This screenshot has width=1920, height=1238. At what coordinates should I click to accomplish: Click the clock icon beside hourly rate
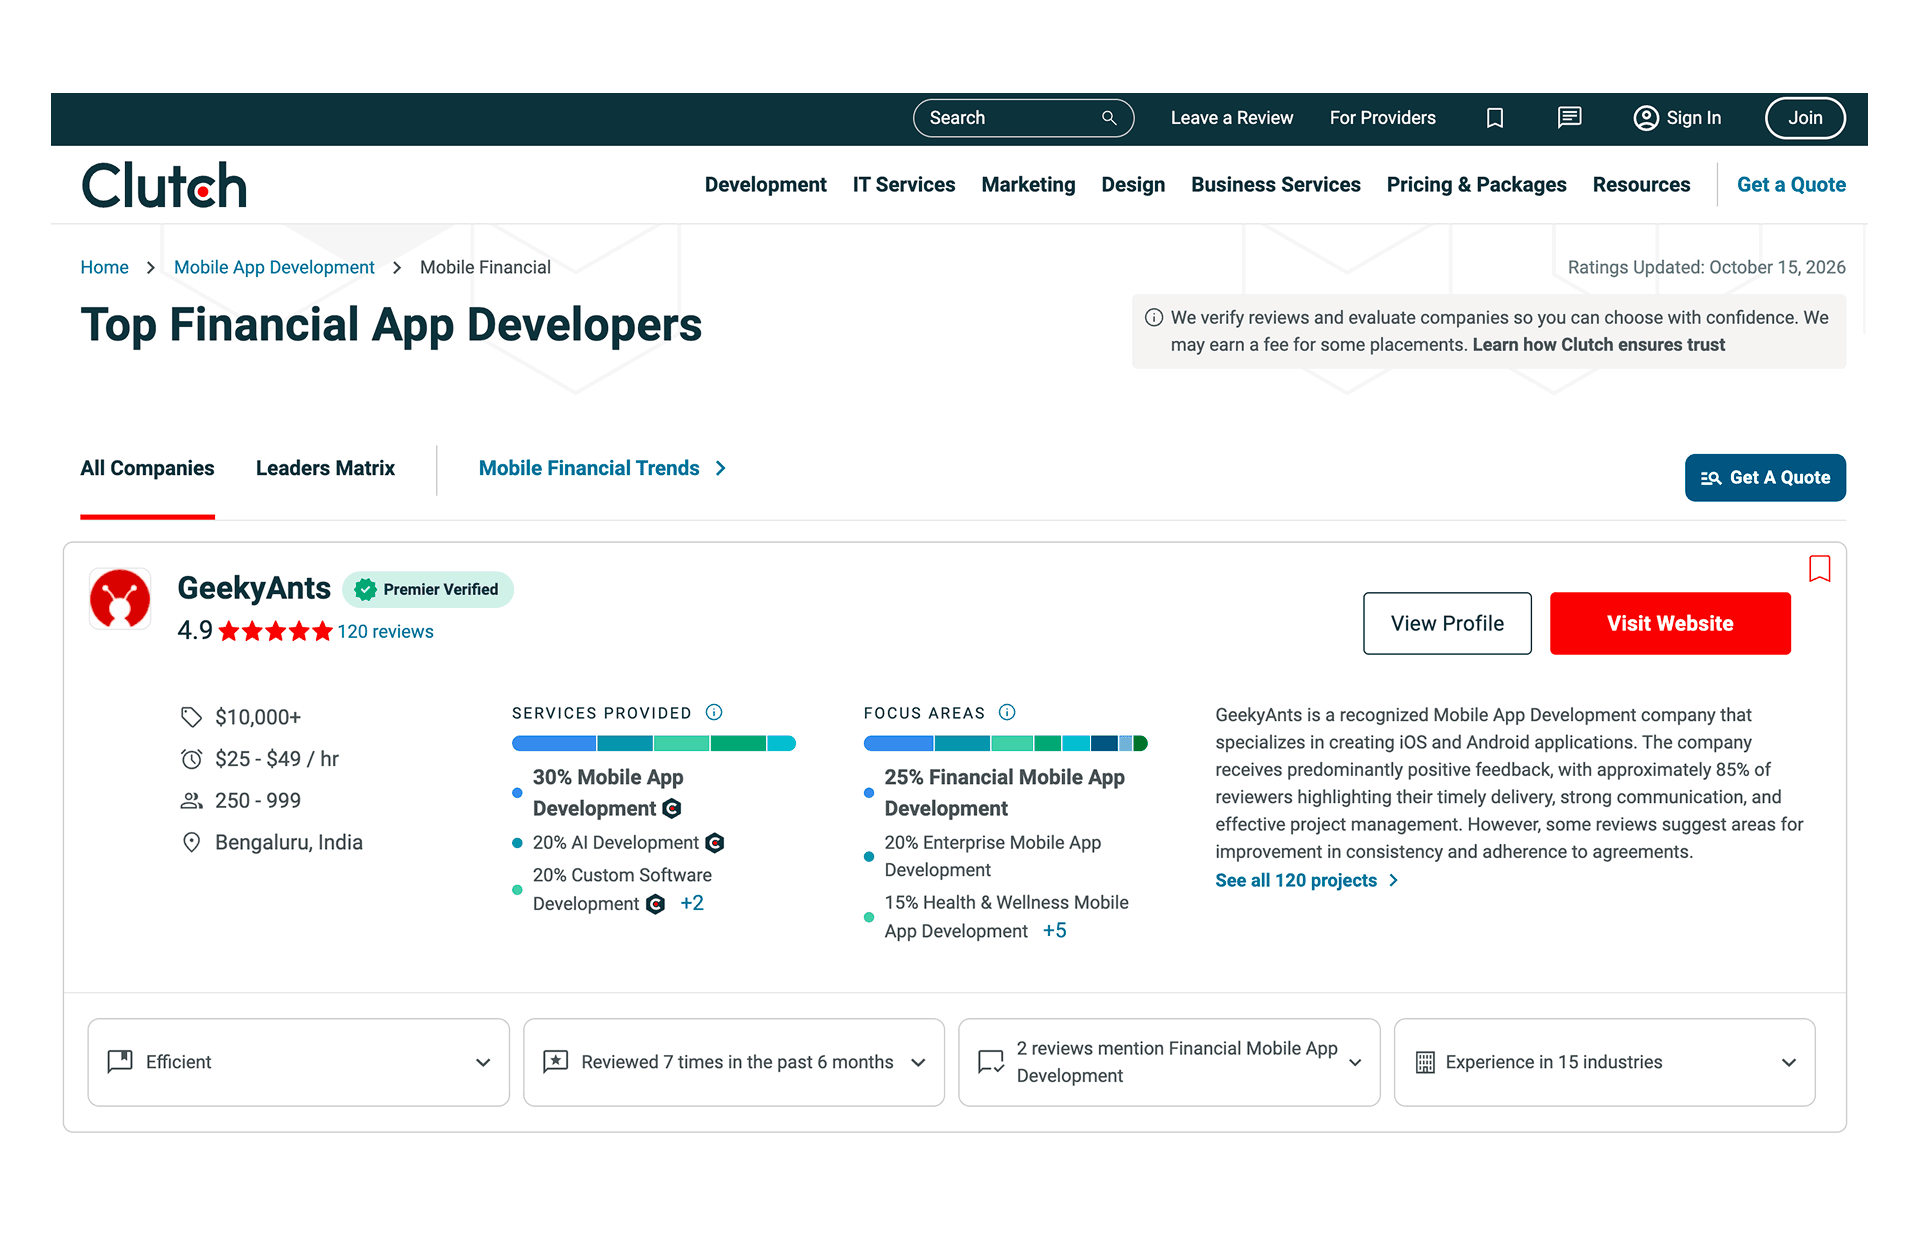[x=191, y=759]
